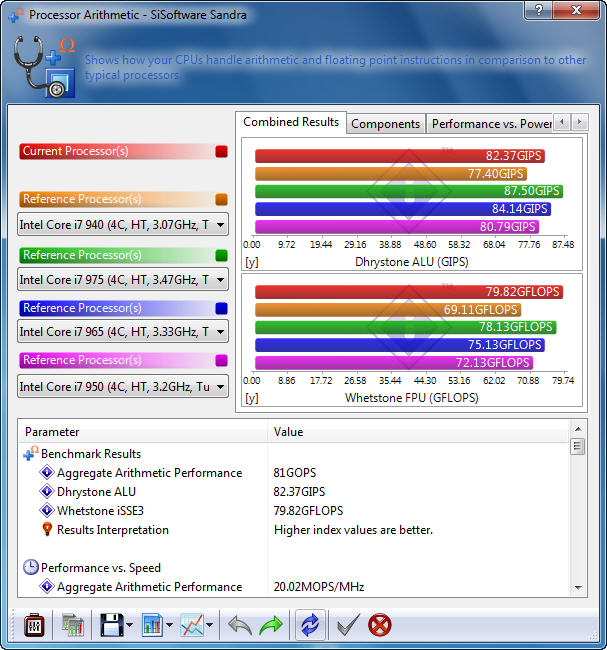Click the blue refresh results icon

pos(310,625)
